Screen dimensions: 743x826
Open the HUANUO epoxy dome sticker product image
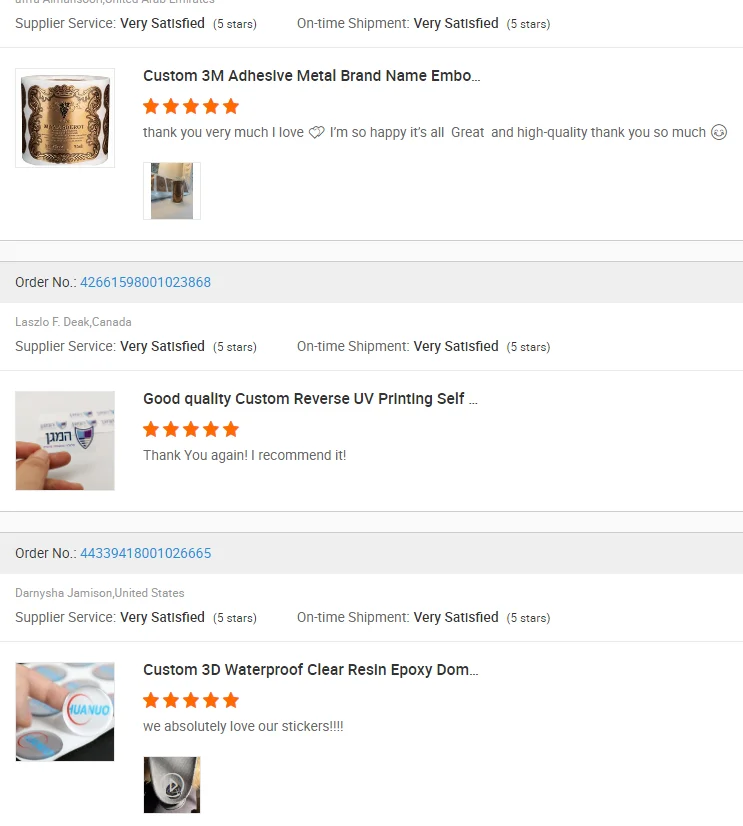(x=65, y=711)
